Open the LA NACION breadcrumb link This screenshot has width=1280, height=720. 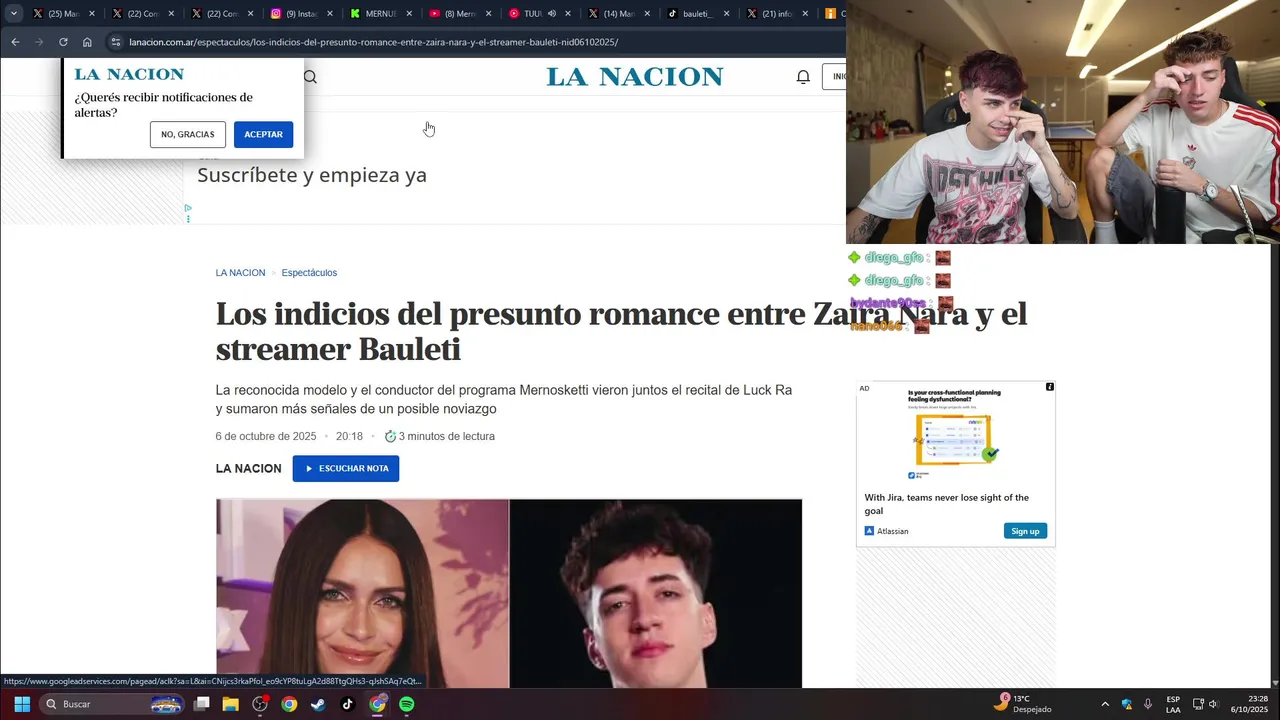tap(240, 273)
